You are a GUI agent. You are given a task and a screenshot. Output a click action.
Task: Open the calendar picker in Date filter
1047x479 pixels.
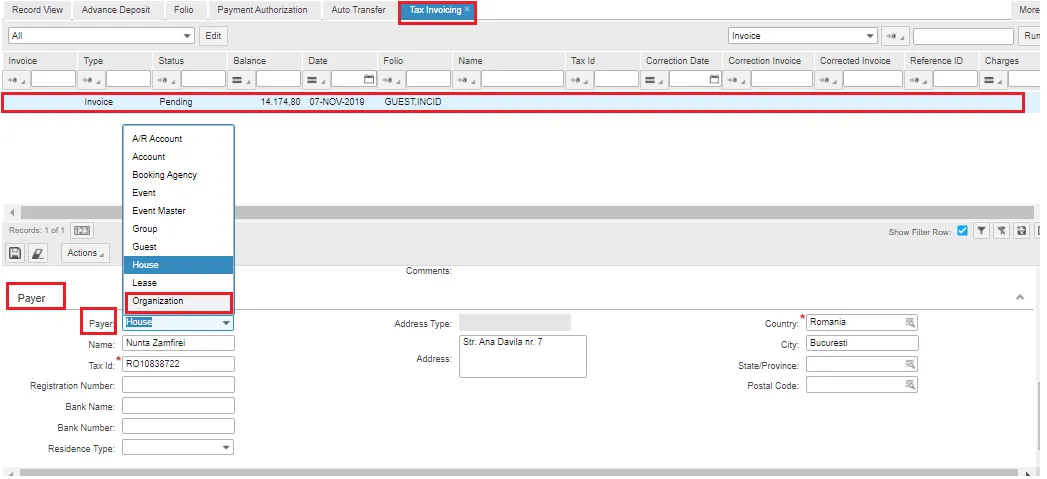pos(369,79)
